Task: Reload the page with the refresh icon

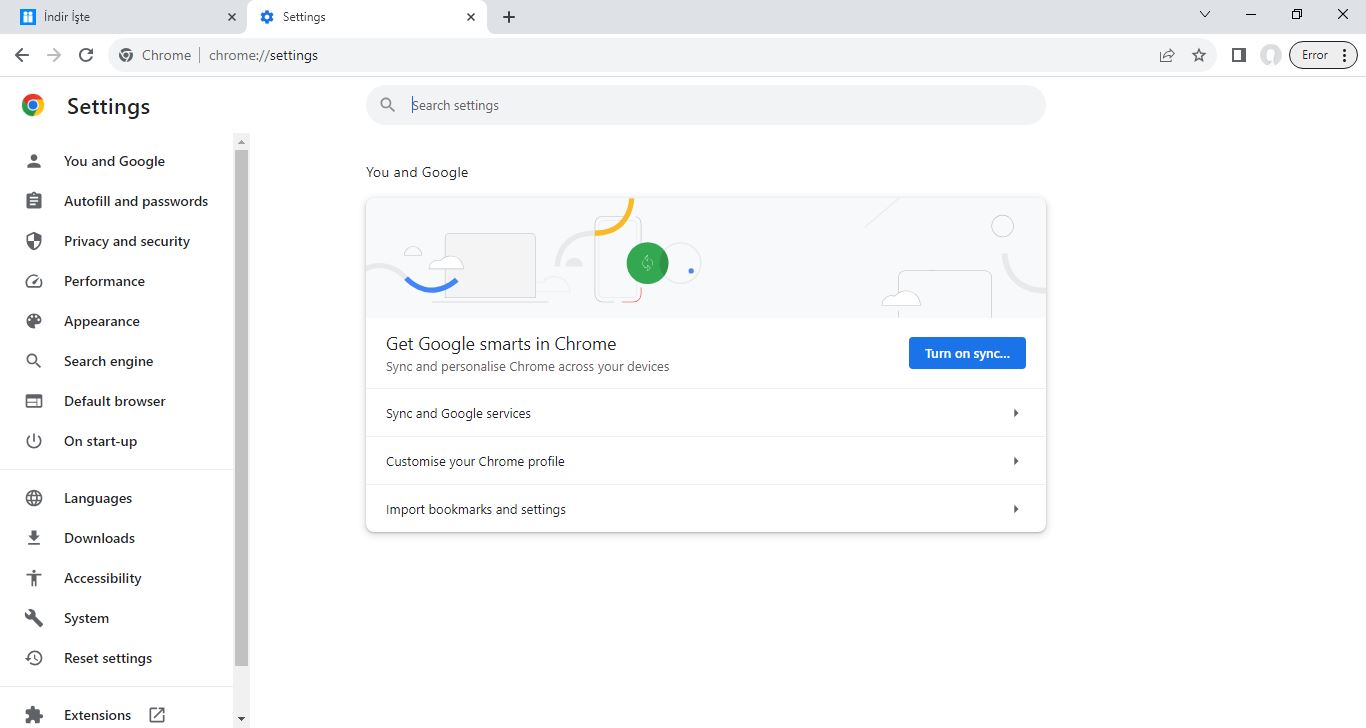Action: (86, 55)
